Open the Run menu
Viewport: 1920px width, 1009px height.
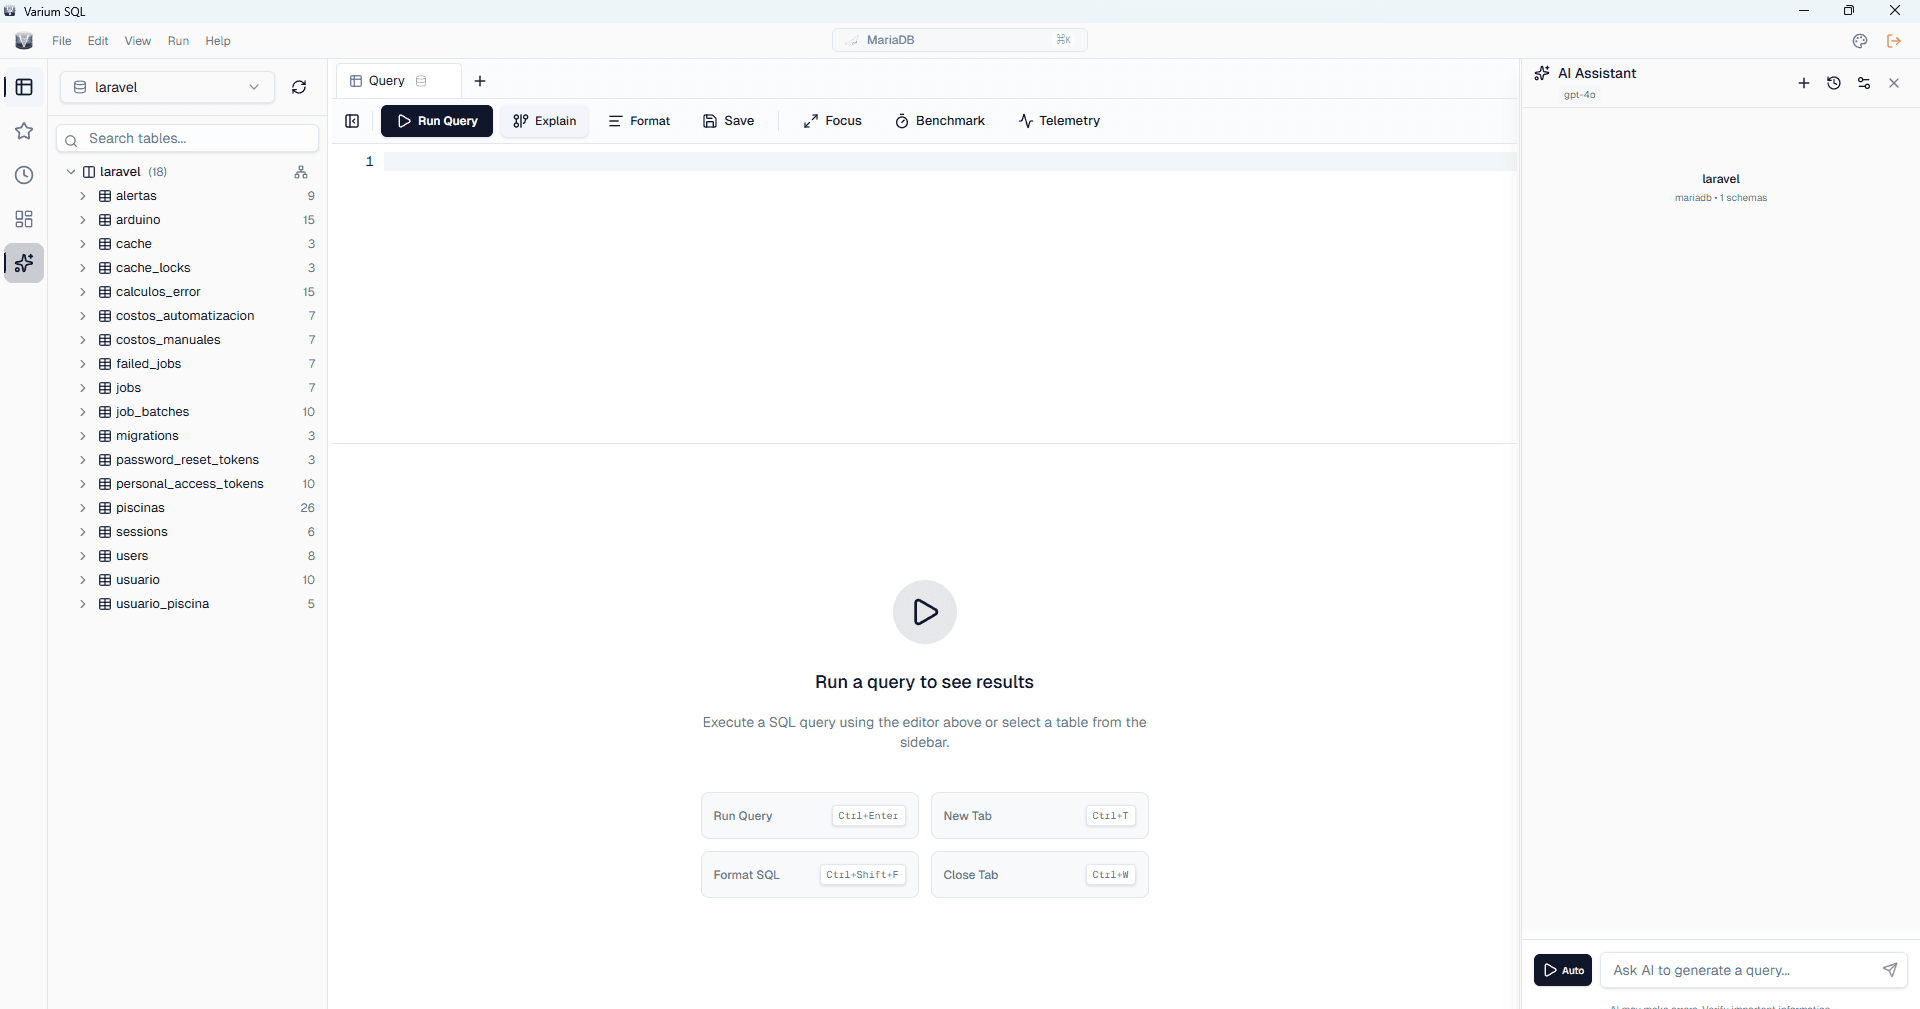click(178, 41)
